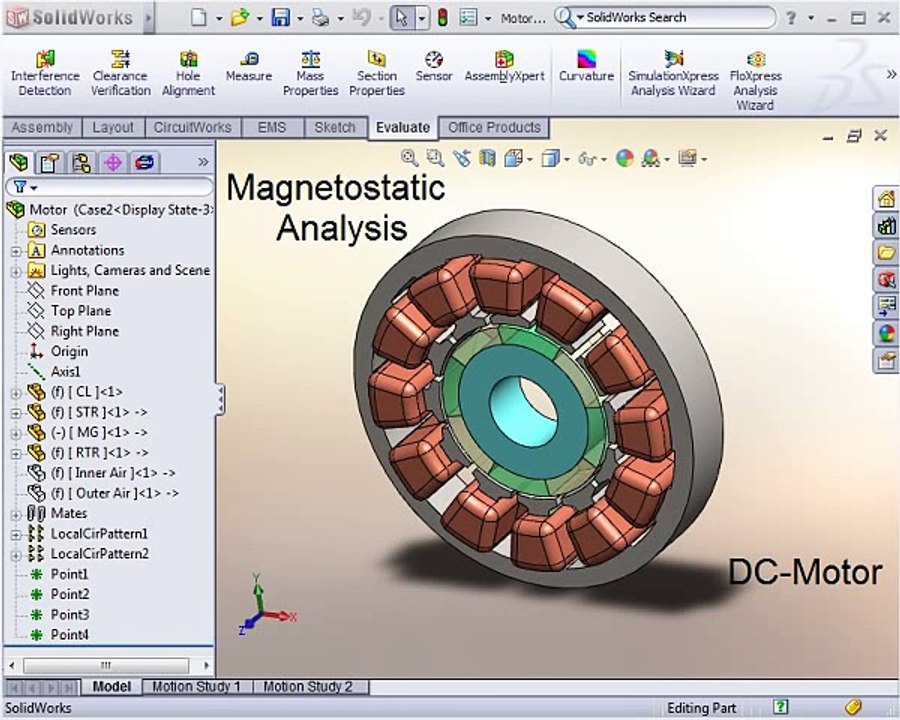Open Mass Properties
Viewport: 900px width, 720px height.
[311, 73]
